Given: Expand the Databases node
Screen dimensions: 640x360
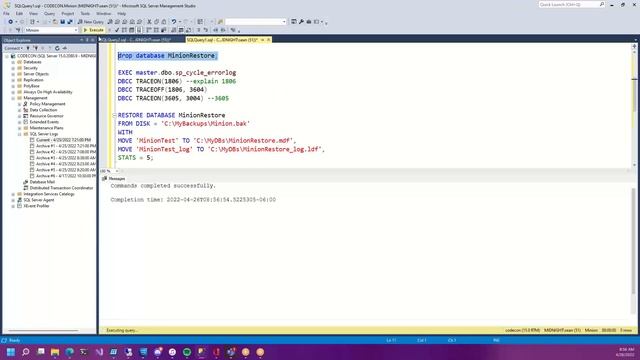Looking at the screenshot, I should [x=13, y=62].
